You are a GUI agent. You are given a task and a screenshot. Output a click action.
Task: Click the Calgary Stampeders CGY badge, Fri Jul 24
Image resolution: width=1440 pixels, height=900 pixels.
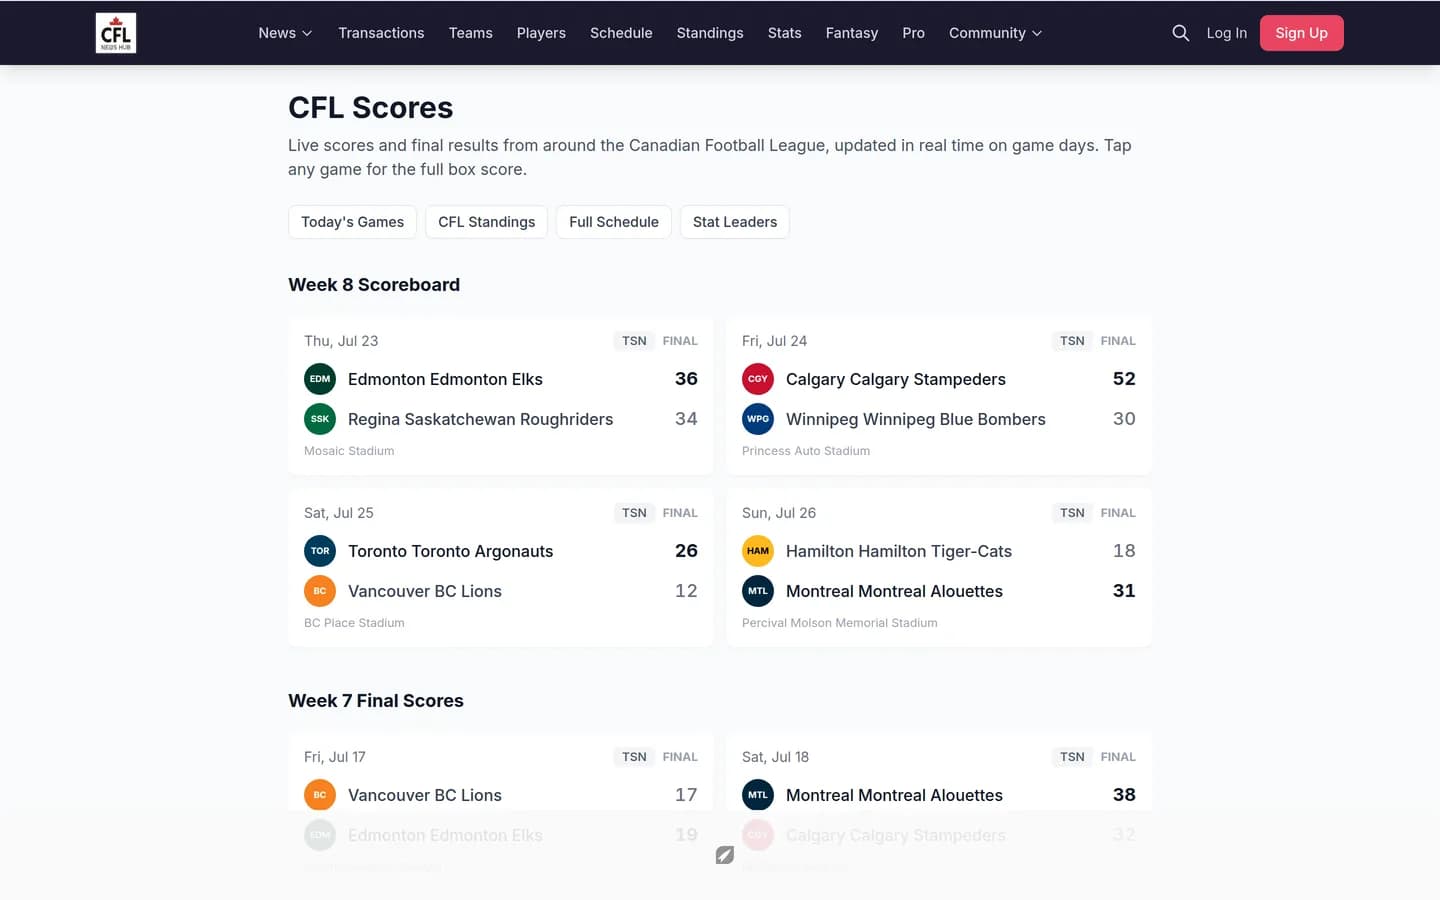click(x=758, y=379)
